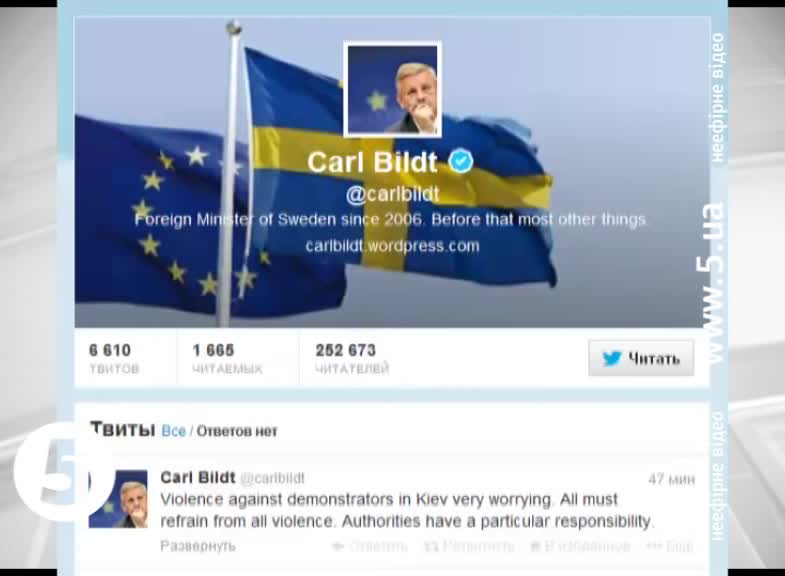Open the carlbildt.wordpress.com link
This screenshot has height=576, width=785.
392,246
